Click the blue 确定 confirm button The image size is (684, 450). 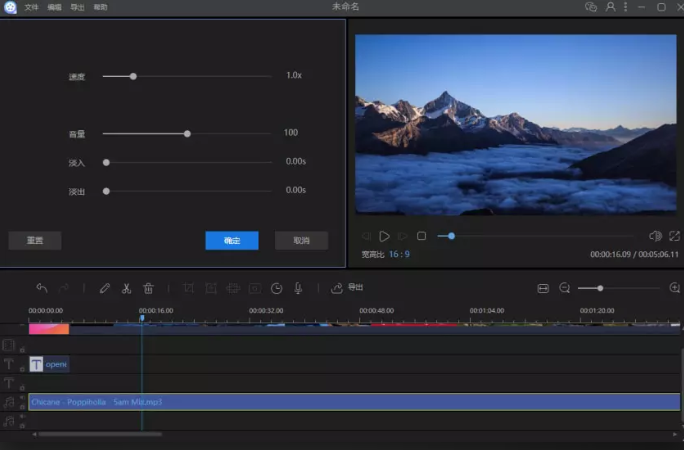tap(232, 241)
